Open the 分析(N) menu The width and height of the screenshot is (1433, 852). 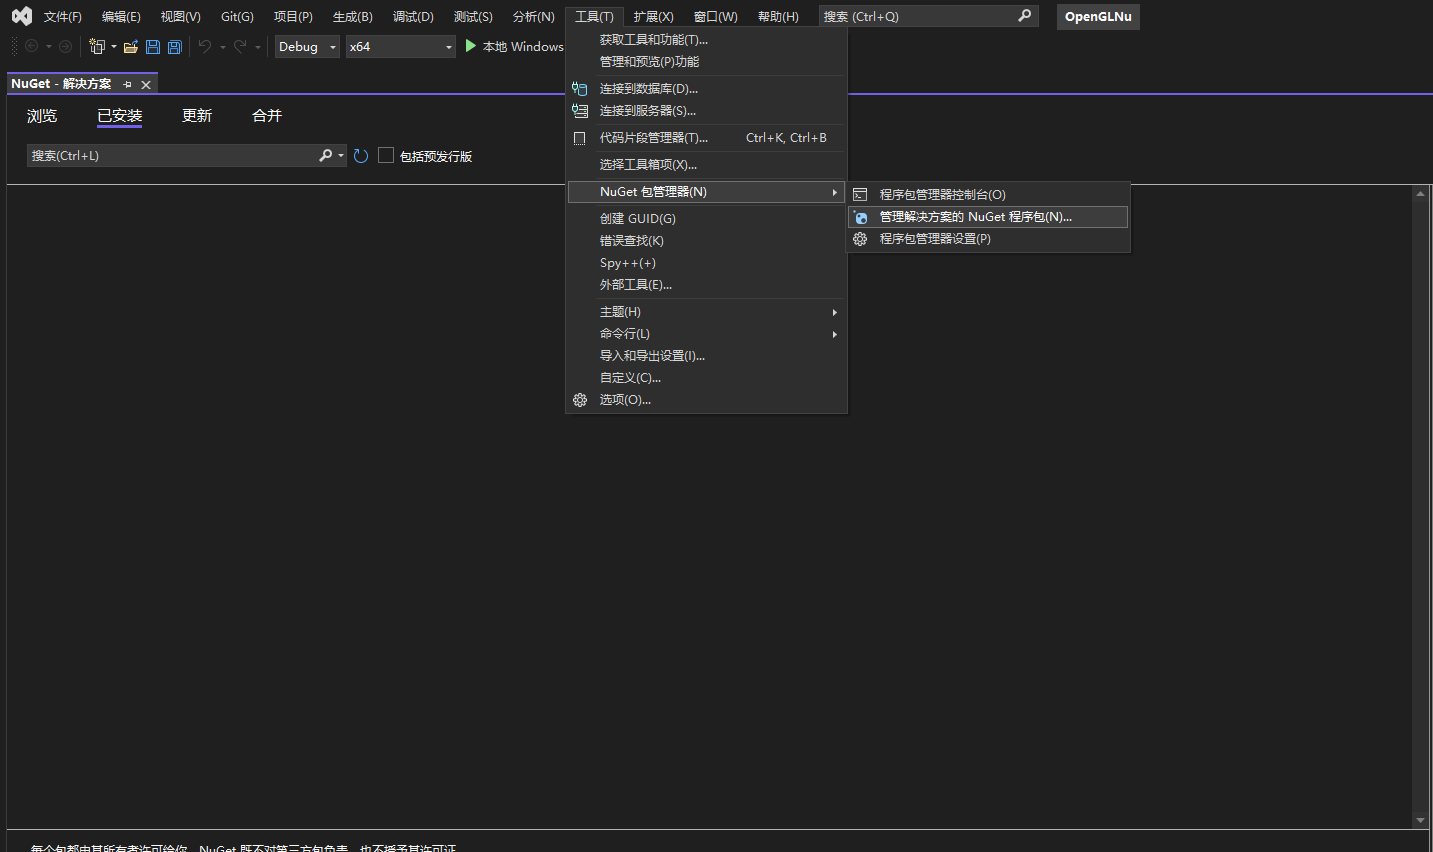(x=533, y=17)
